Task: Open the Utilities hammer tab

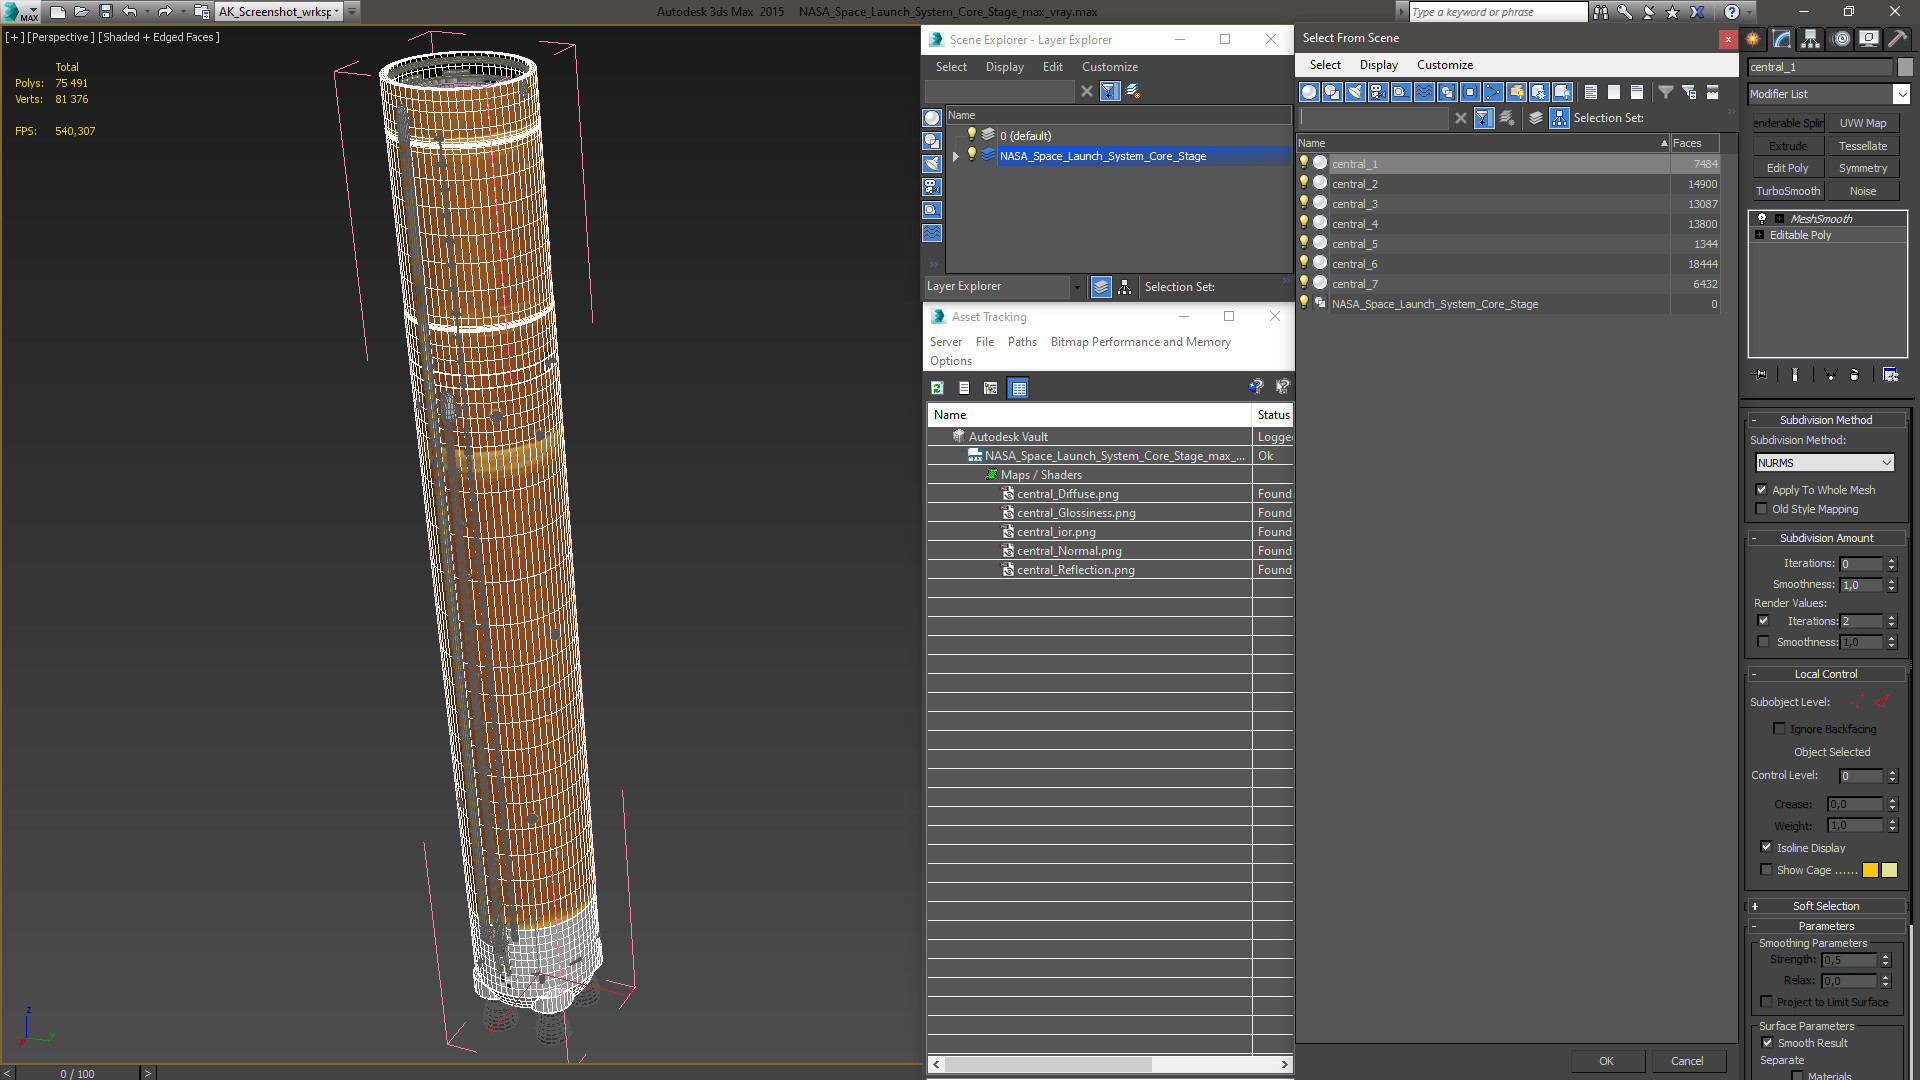Action: pos(1897,39)
